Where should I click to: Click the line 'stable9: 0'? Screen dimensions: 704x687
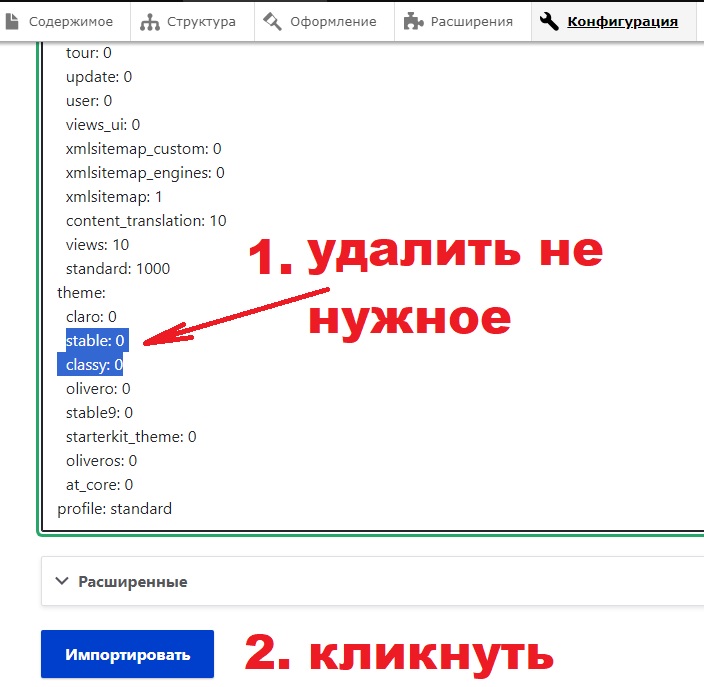[x=99, y=413]
